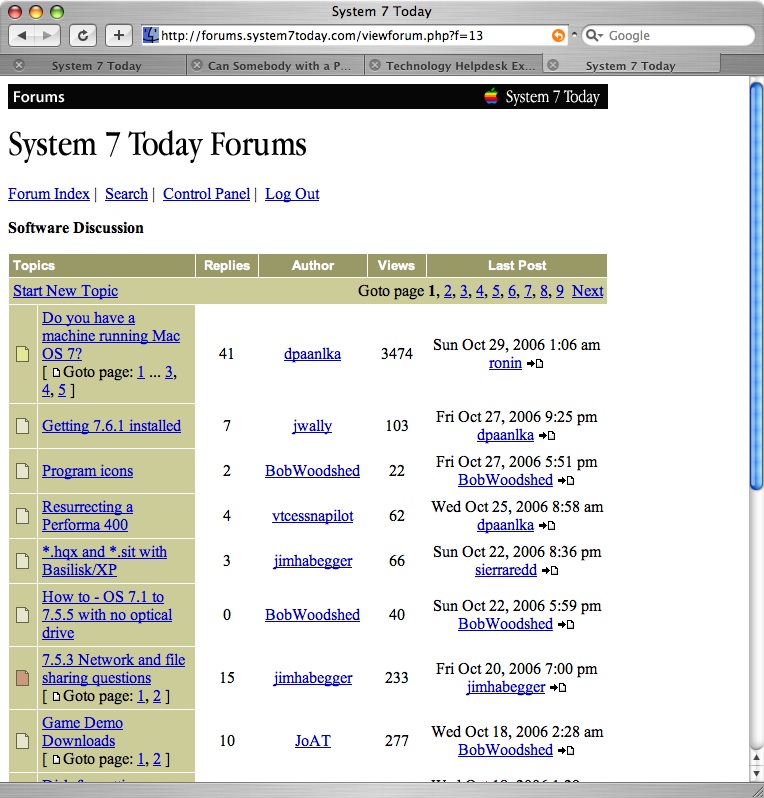The image size is (764, 798).
Task: Go to page 2 of 'Game Demo Downloads' topic
Action: [x=157, y=759]
